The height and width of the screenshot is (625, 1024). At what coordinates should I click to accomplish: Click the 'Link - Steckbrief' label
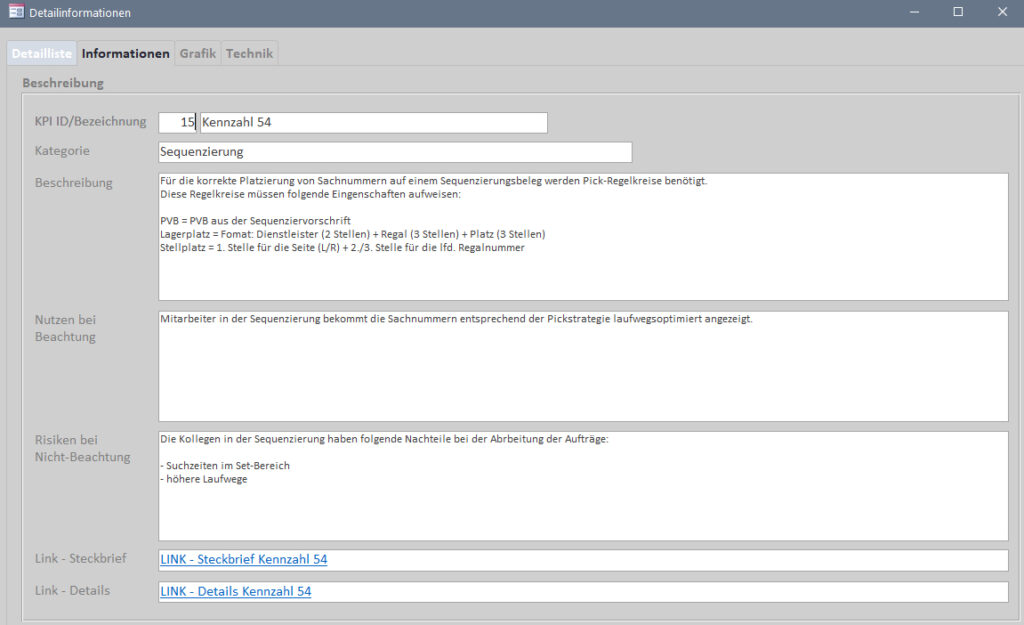[80, 558]
